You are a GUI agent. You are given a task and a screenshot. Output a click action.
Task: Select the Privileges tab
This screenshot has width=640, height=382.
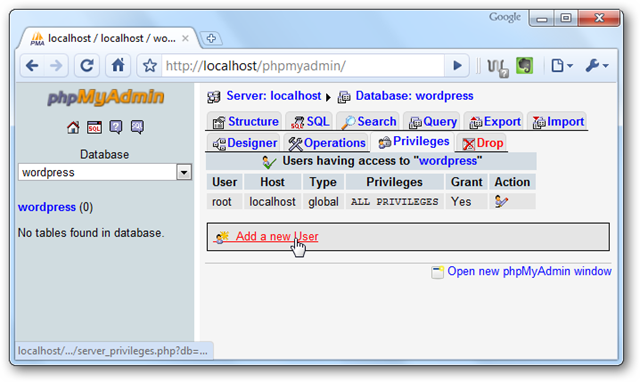[413, 142]
